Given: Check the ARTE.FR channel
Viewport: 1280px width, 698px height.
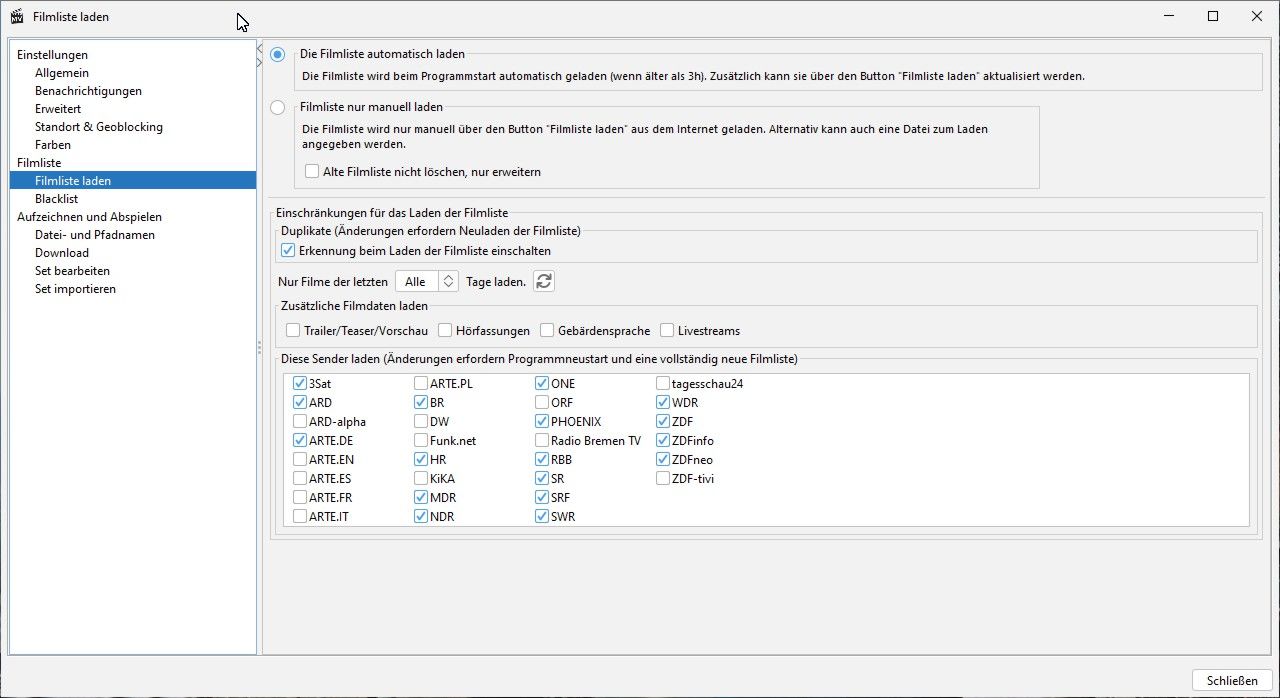Looking at the screenshot, I should pyautogui.click(x=300, y=497).
